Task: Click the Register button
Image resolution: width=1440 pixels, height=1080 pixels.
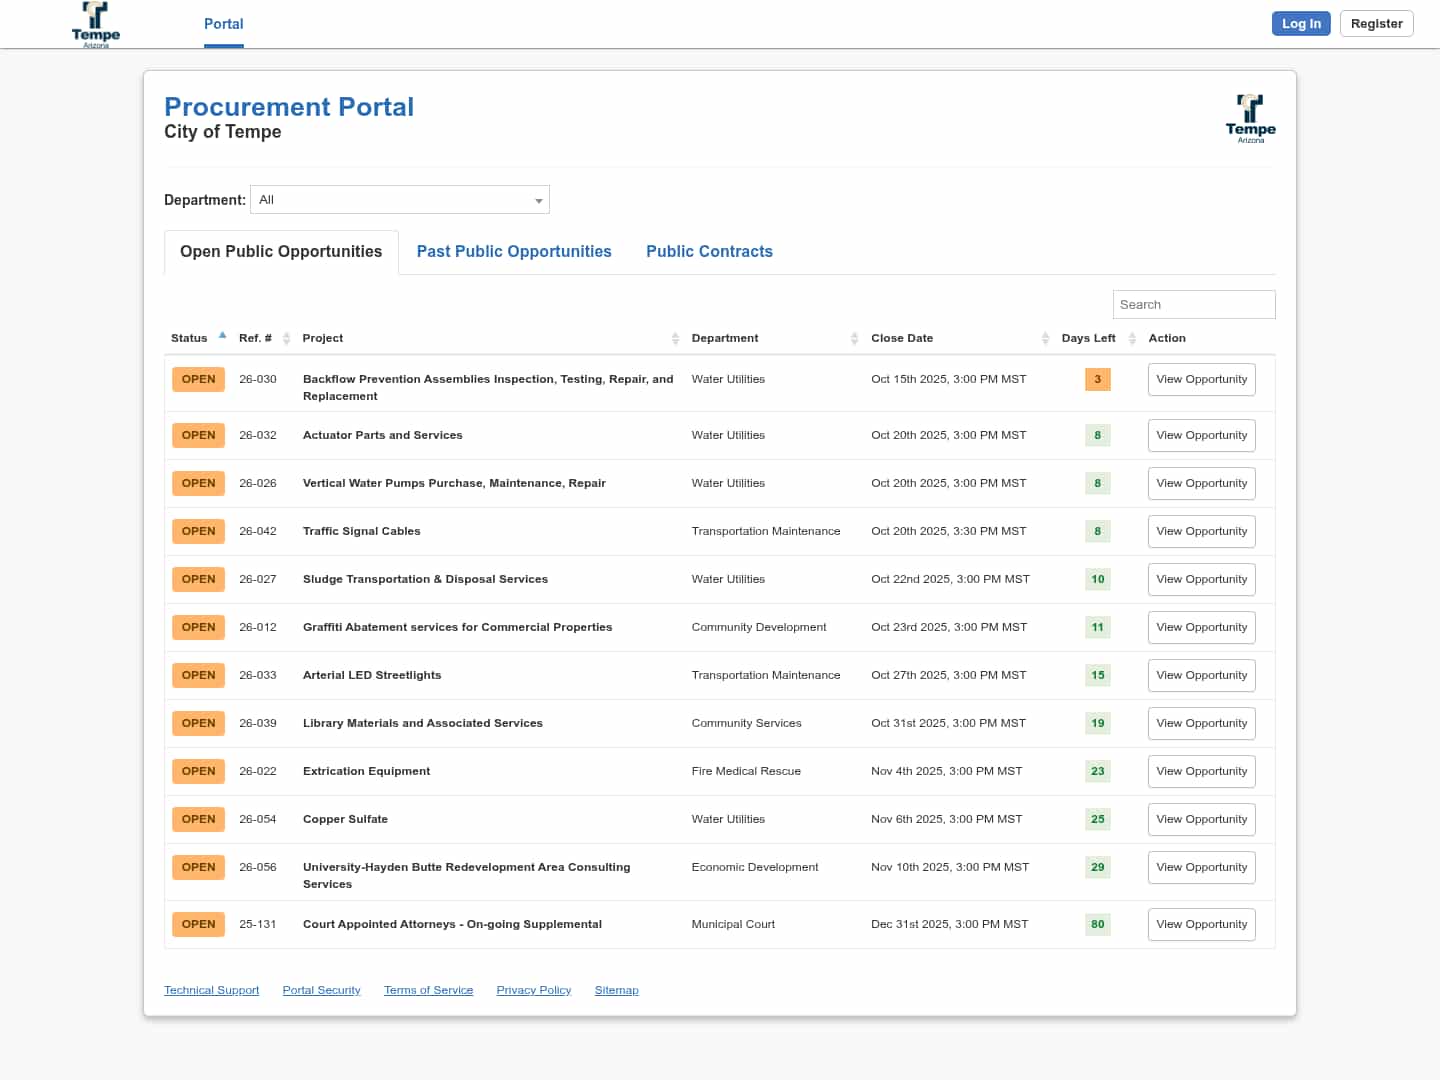Action: pyautogui.click(x=1376, y=24)
